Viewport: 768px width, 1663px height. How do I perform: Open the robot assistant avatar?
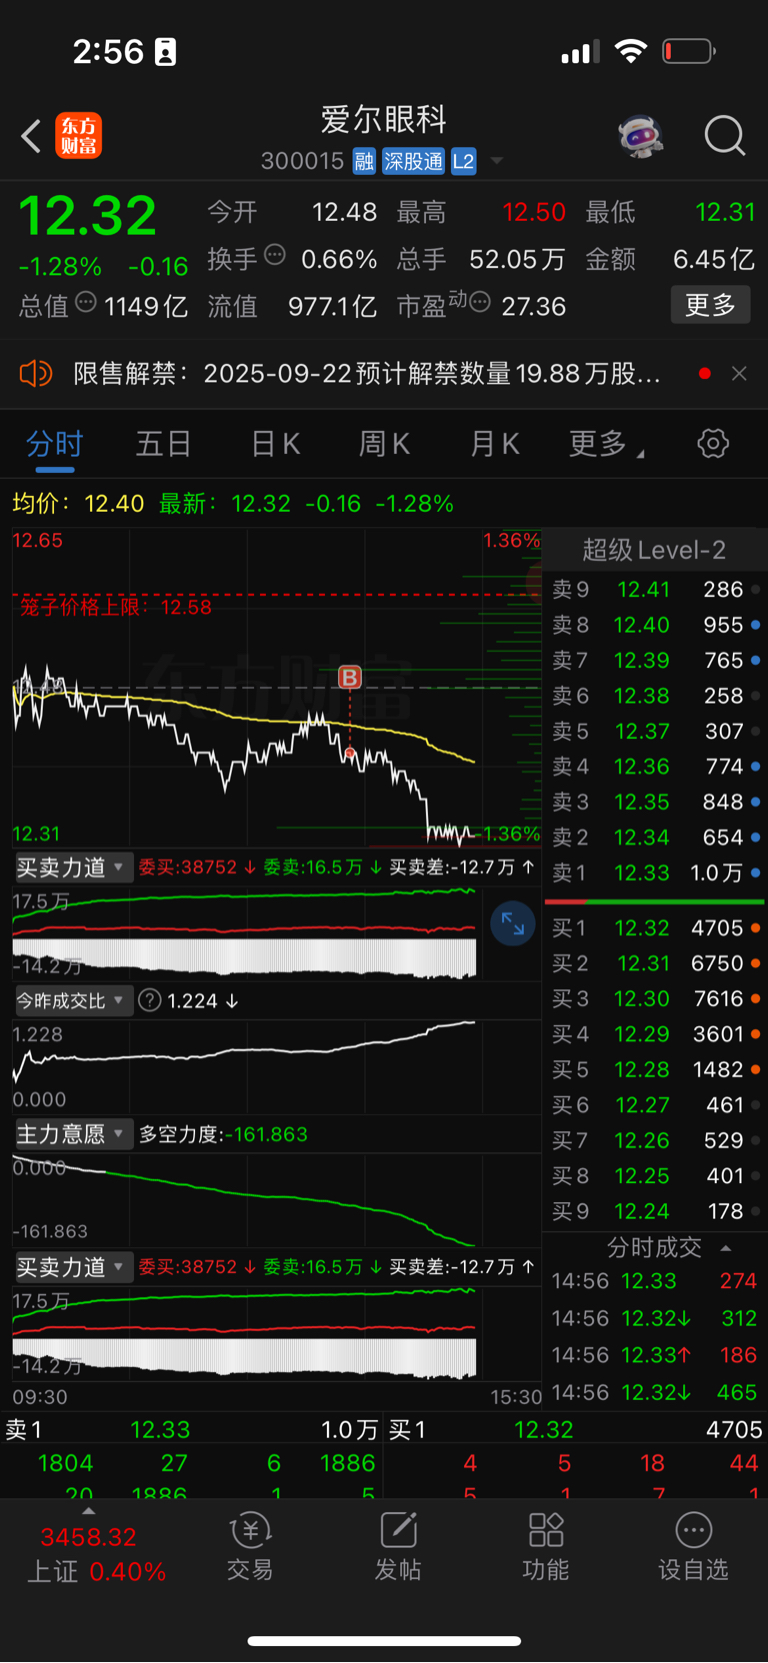tap(641, 136)
